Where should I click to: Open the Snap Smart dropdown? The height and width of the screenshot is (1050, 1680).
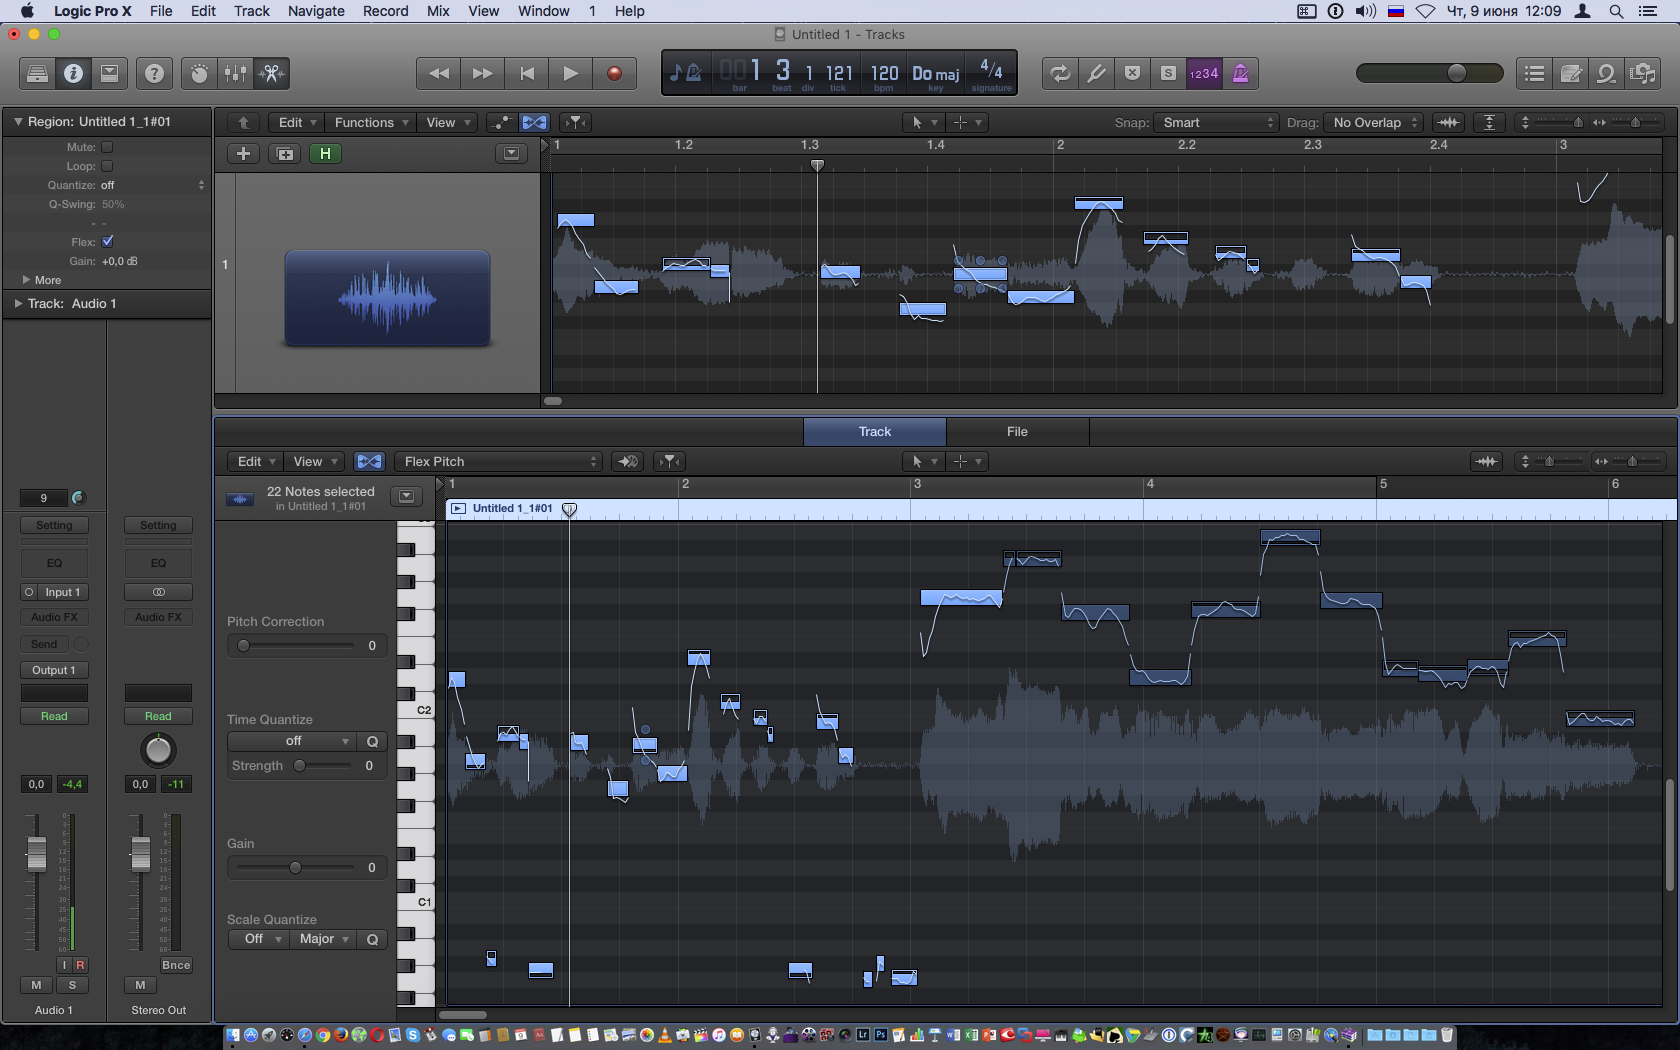click(x=1216, y=122)
